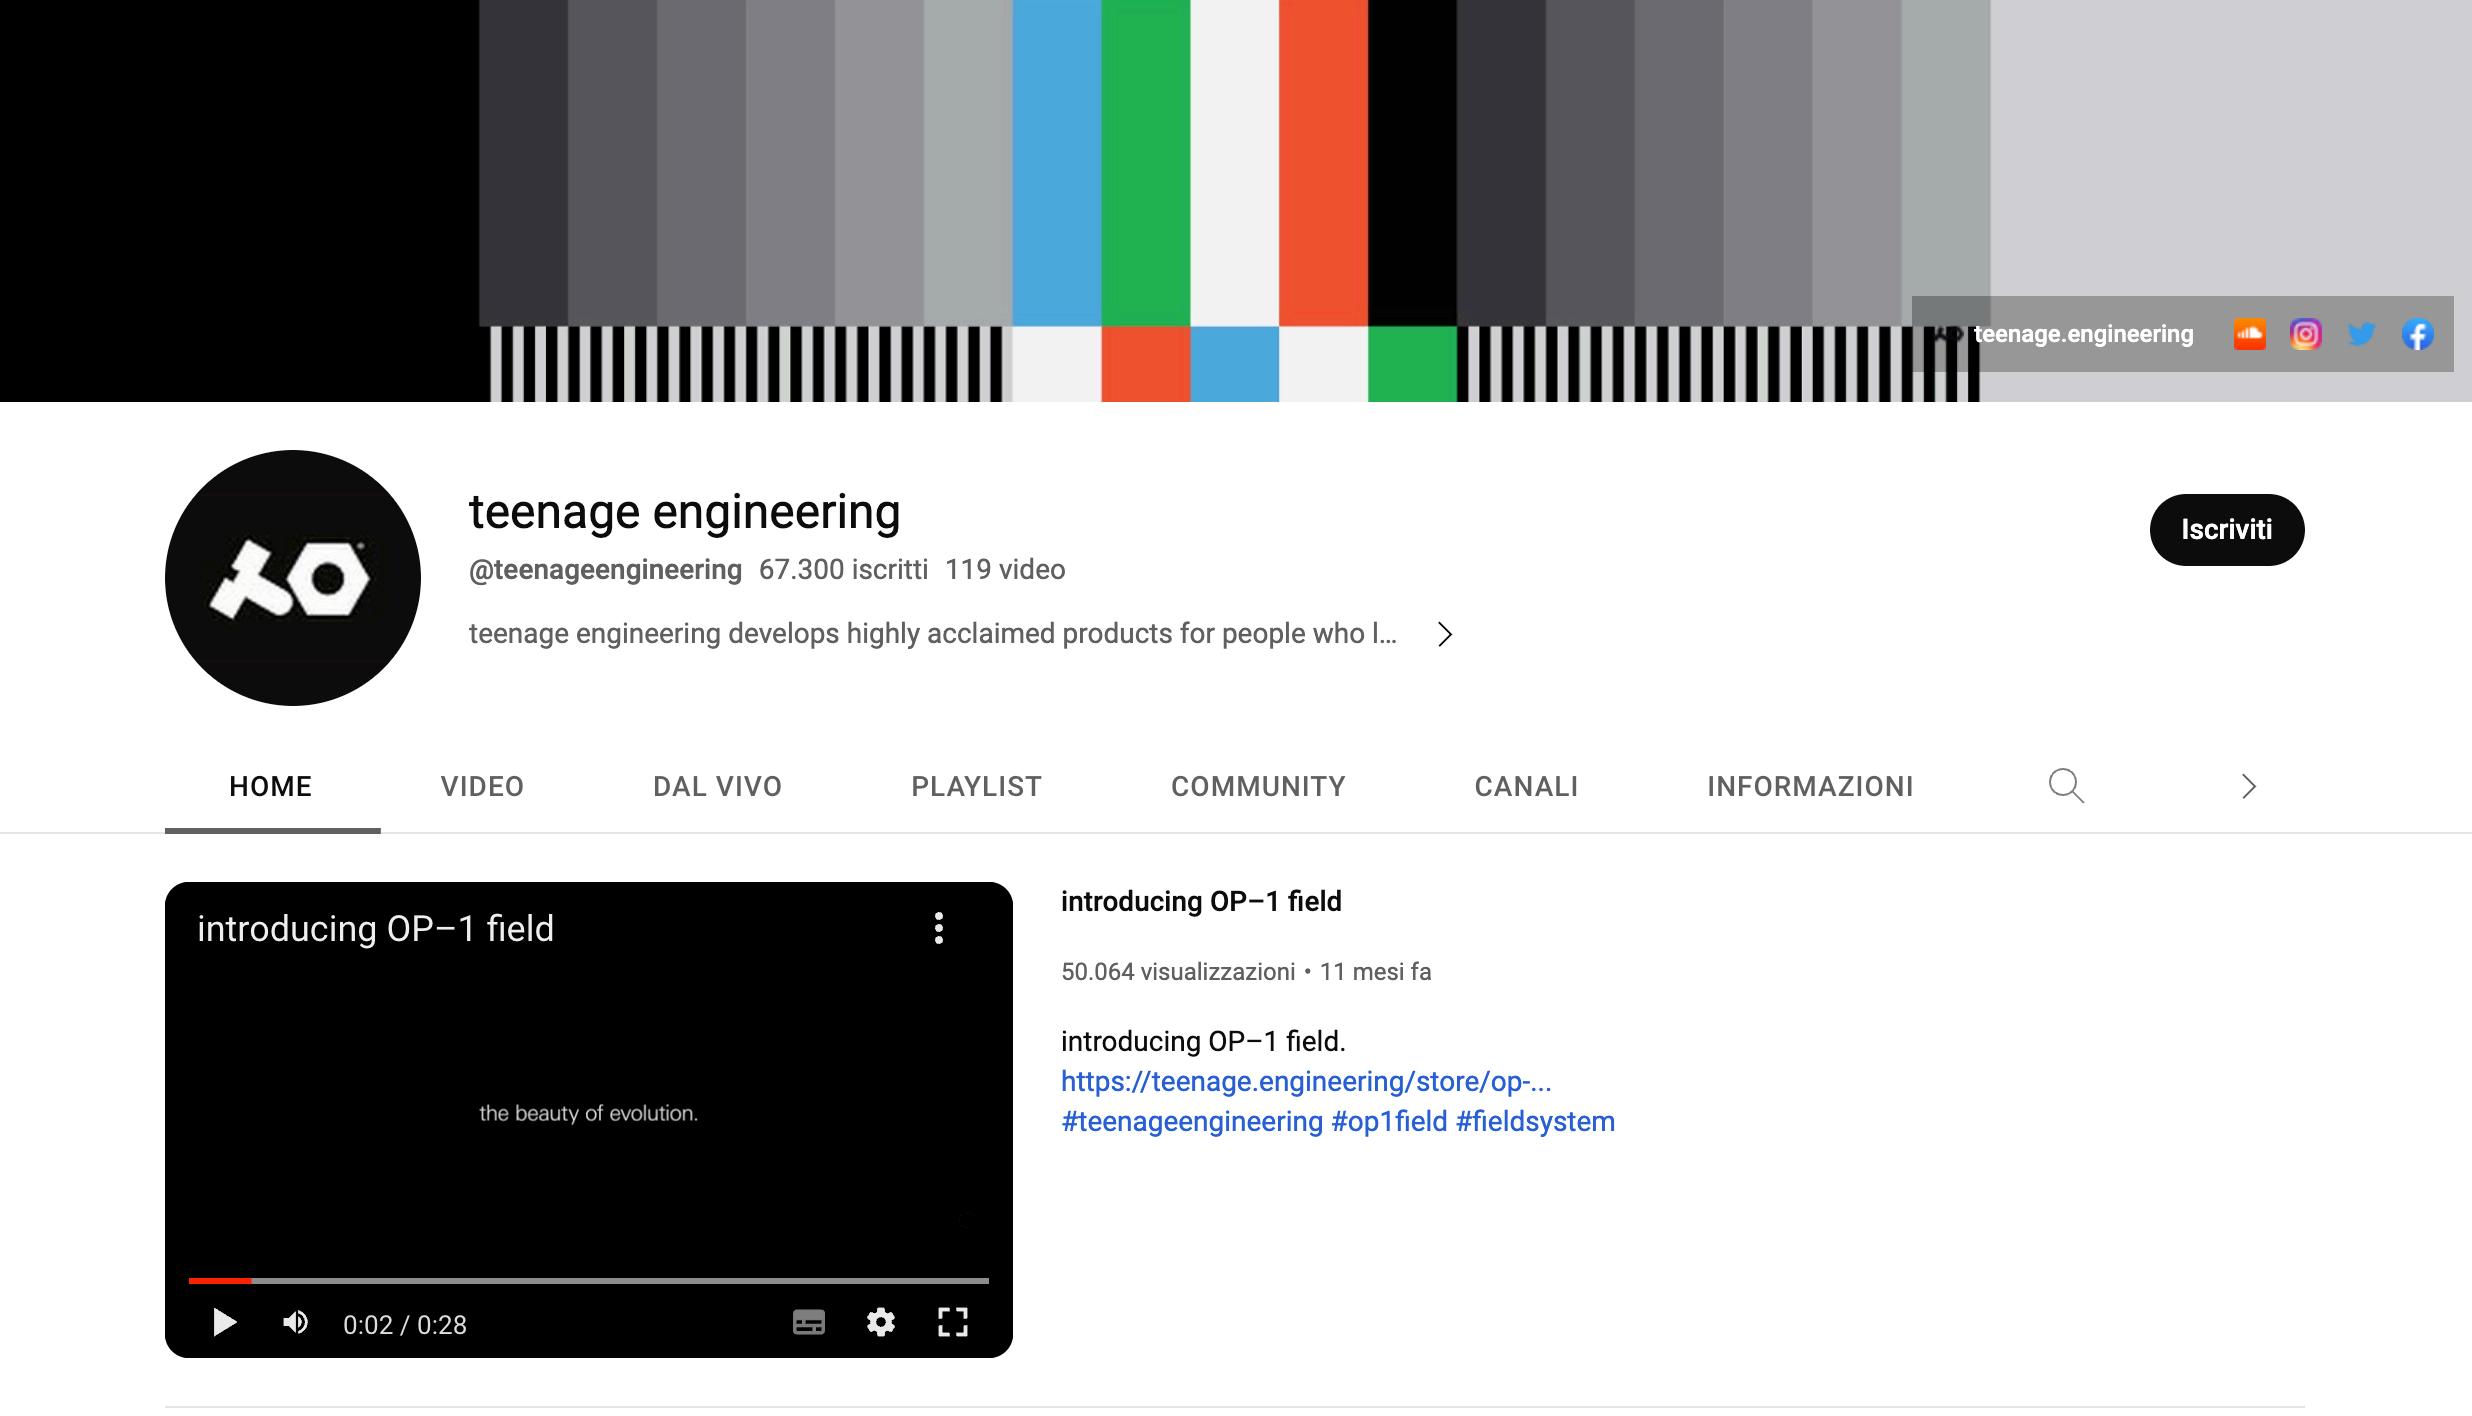Toggle subtitles on the video player
2472x1416 pixels.
808,1322
